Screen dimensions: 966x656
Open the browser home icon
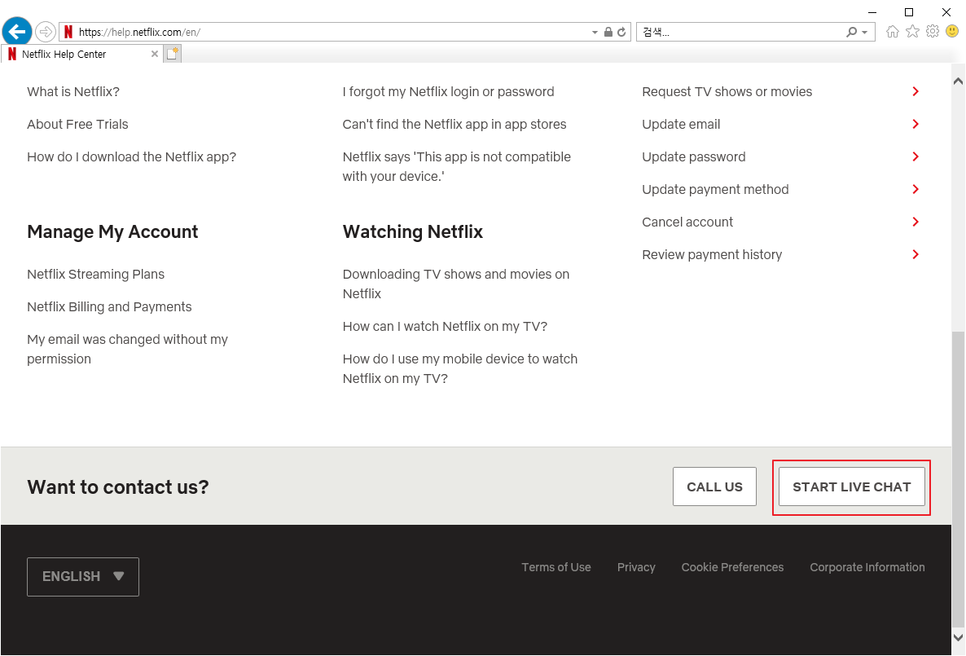(x=892, y=31)
